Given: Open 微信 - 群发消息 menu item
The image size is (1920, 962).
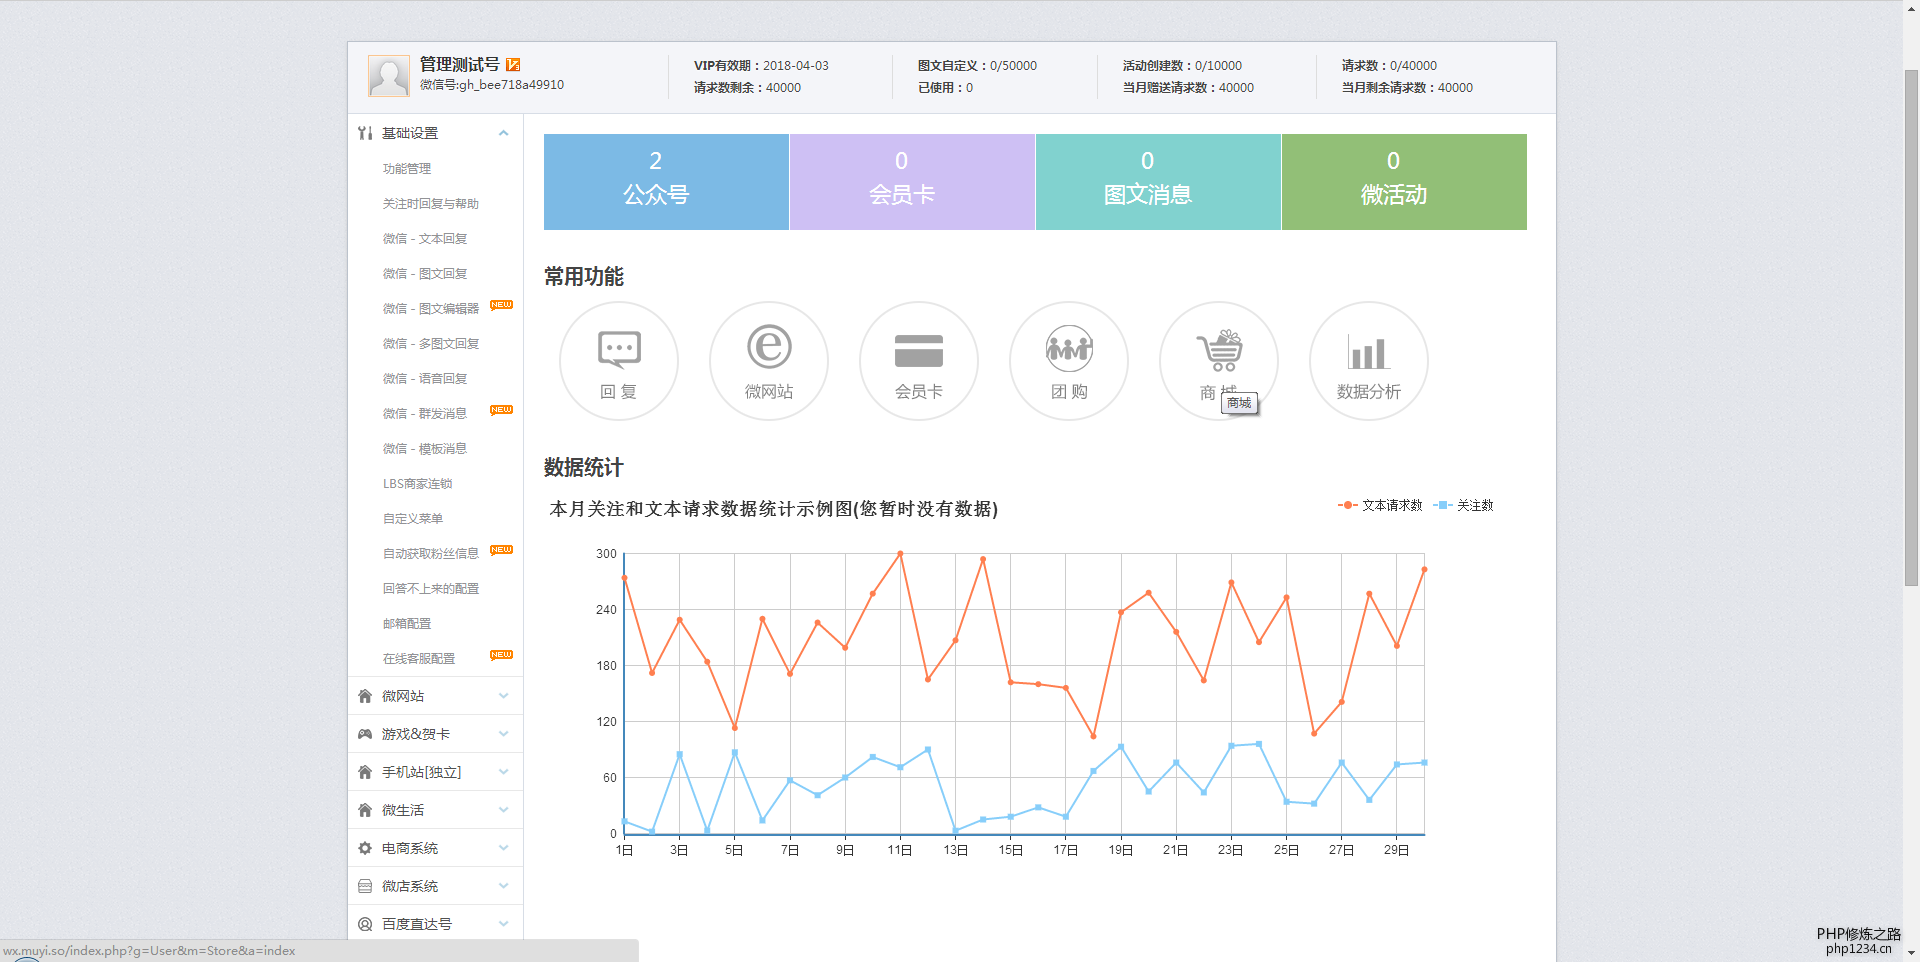Looking at the screenshot, I should point(425,414).
